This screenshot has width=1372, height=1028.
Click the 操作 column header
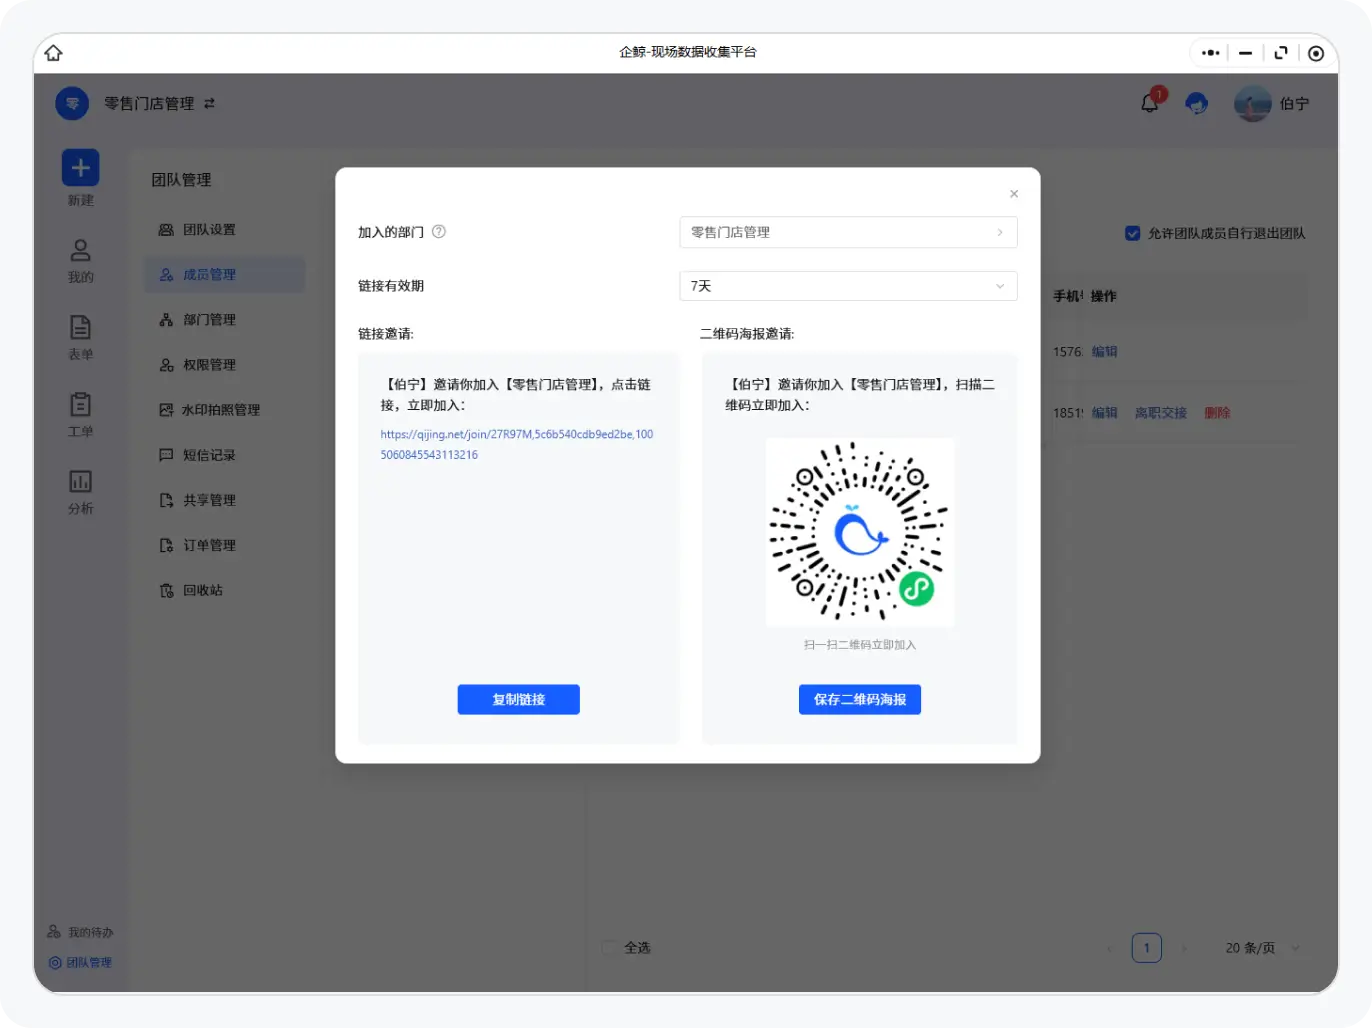pyautogui.click(x=1104, y=296)
